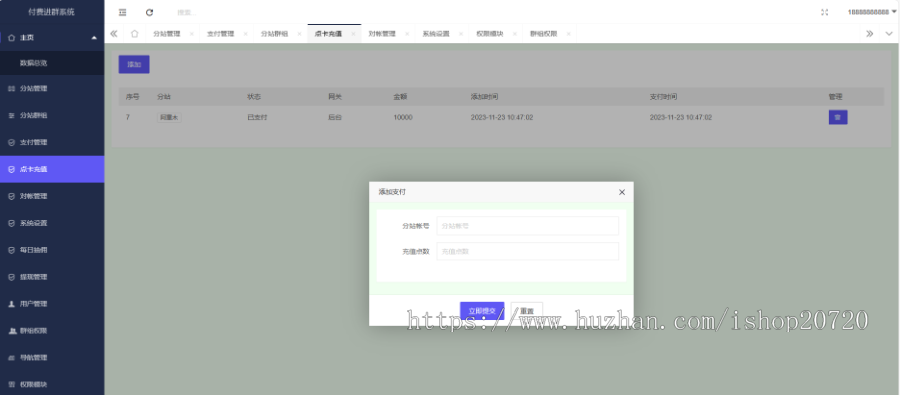Image resolution: width=900 pixels, height=395 pixels.
Task: Click the refresh icon in the header
Action: (149, 12)
